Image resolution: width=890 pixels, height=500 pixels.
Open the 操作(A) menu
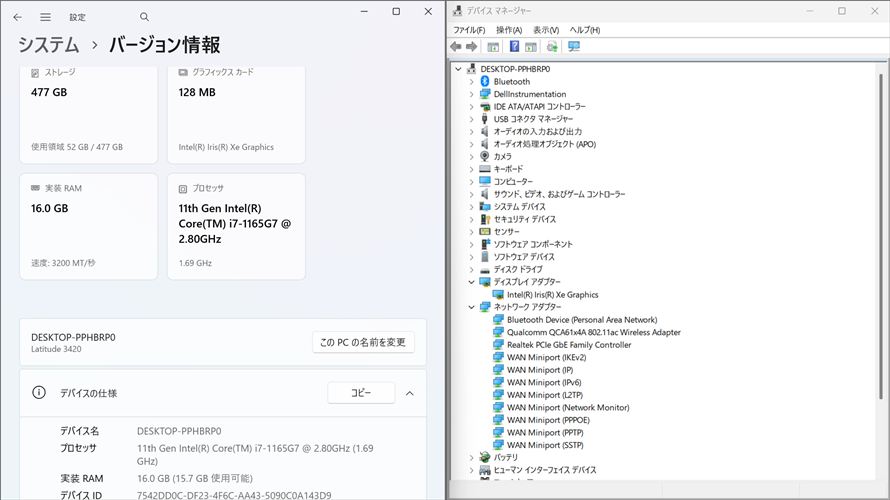pyautogui.click(x=509, y=30)
